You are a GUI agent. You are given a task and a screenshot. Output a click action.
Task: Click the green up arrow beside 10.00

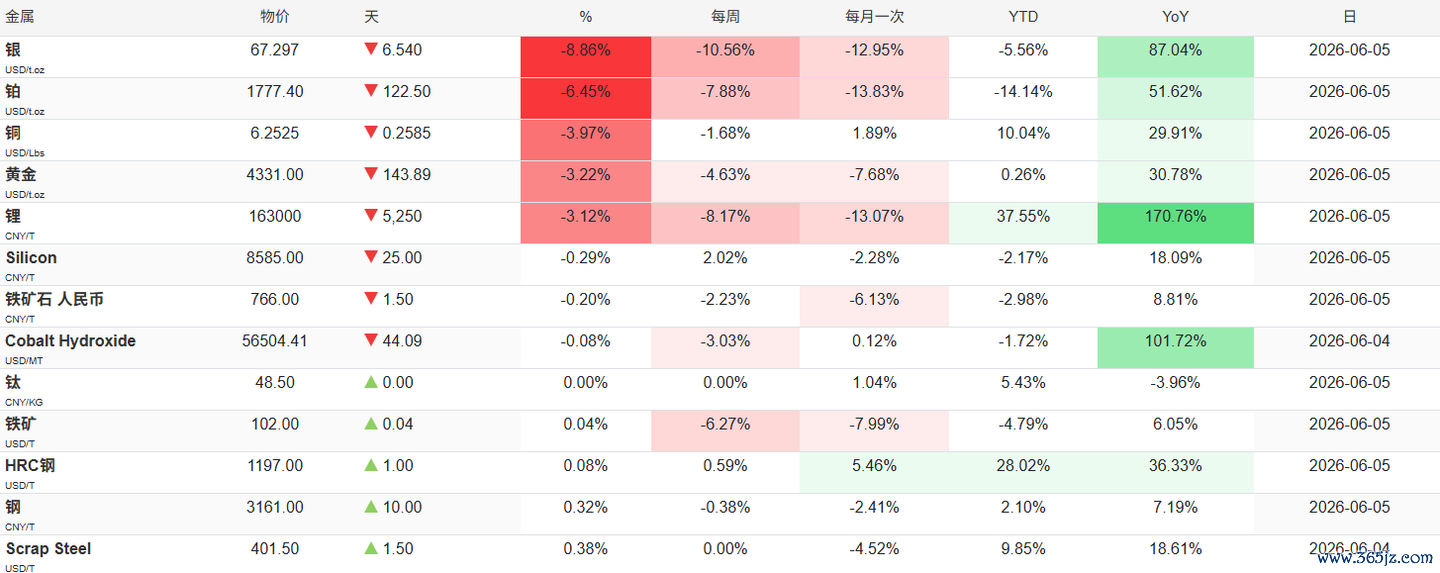(x=371, y=507)
